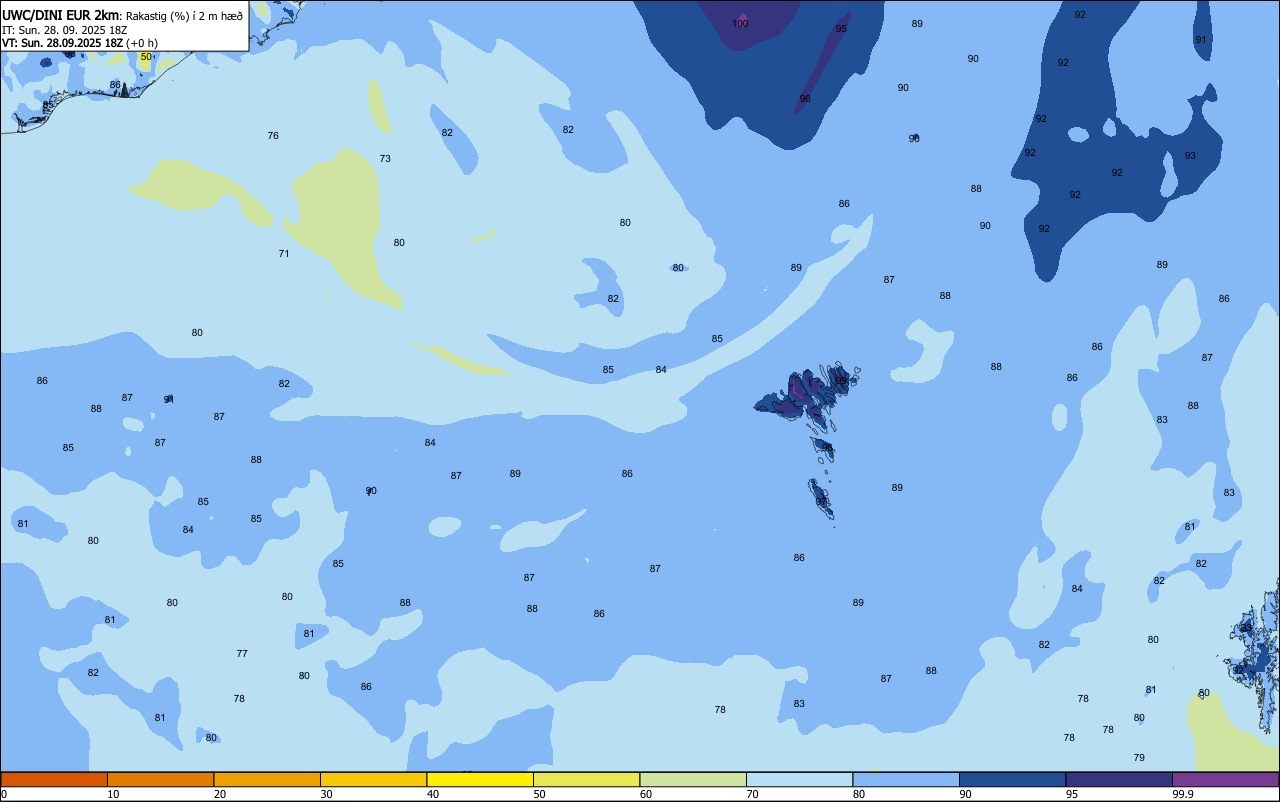This screenshot has height=802, width=1280.
Task: Click the '93' humidity value on map
Action: [x=1190, y=155]
